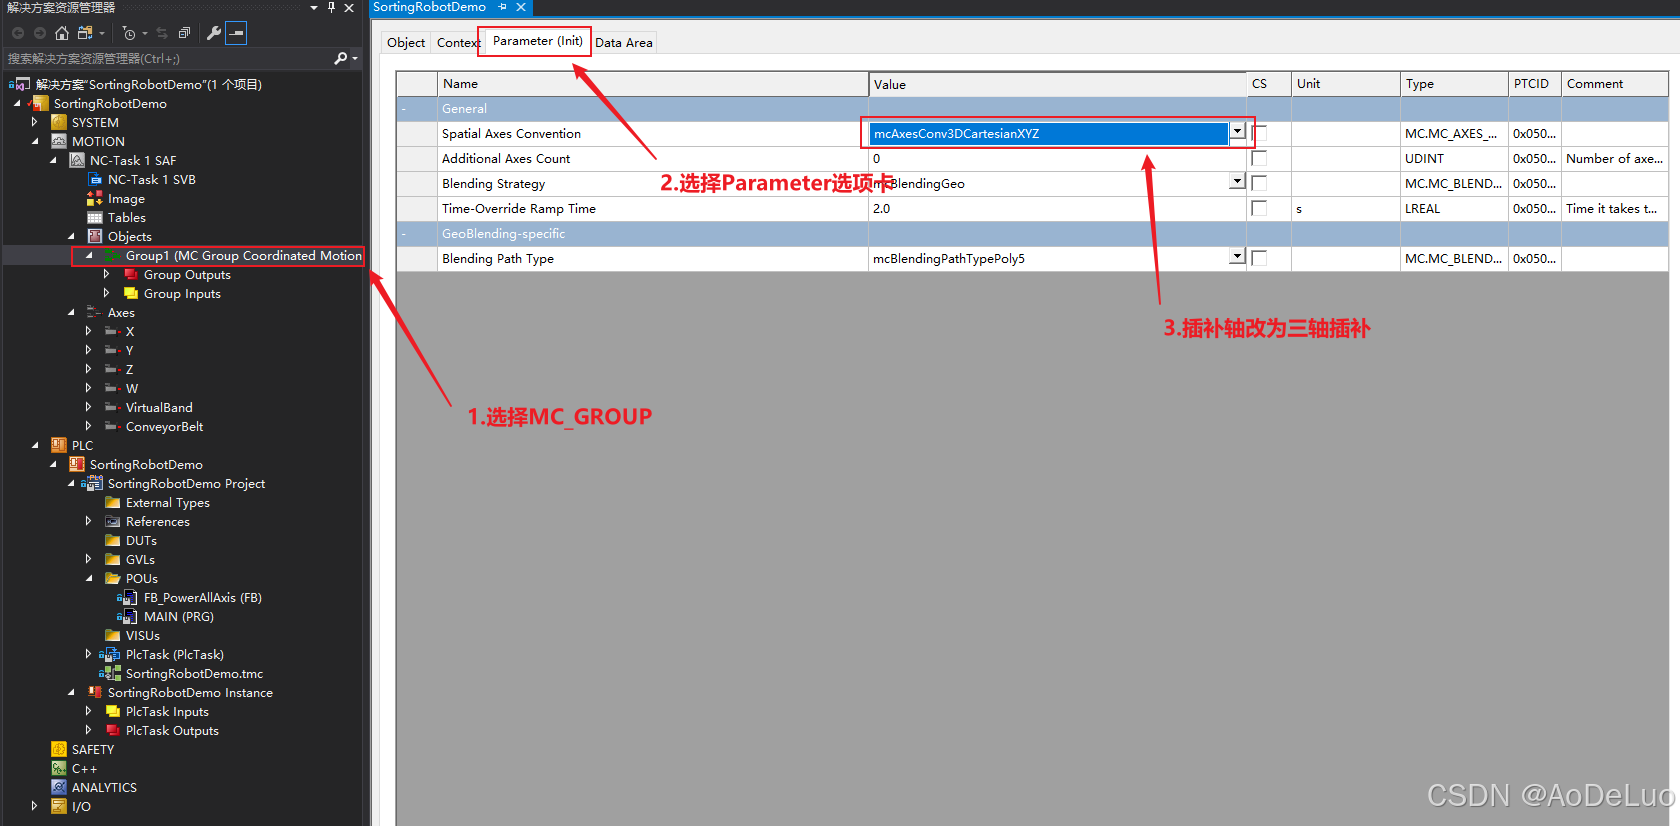
Task: Select SortingRobotDemo.tmc file icon
Action: [111, 673]
